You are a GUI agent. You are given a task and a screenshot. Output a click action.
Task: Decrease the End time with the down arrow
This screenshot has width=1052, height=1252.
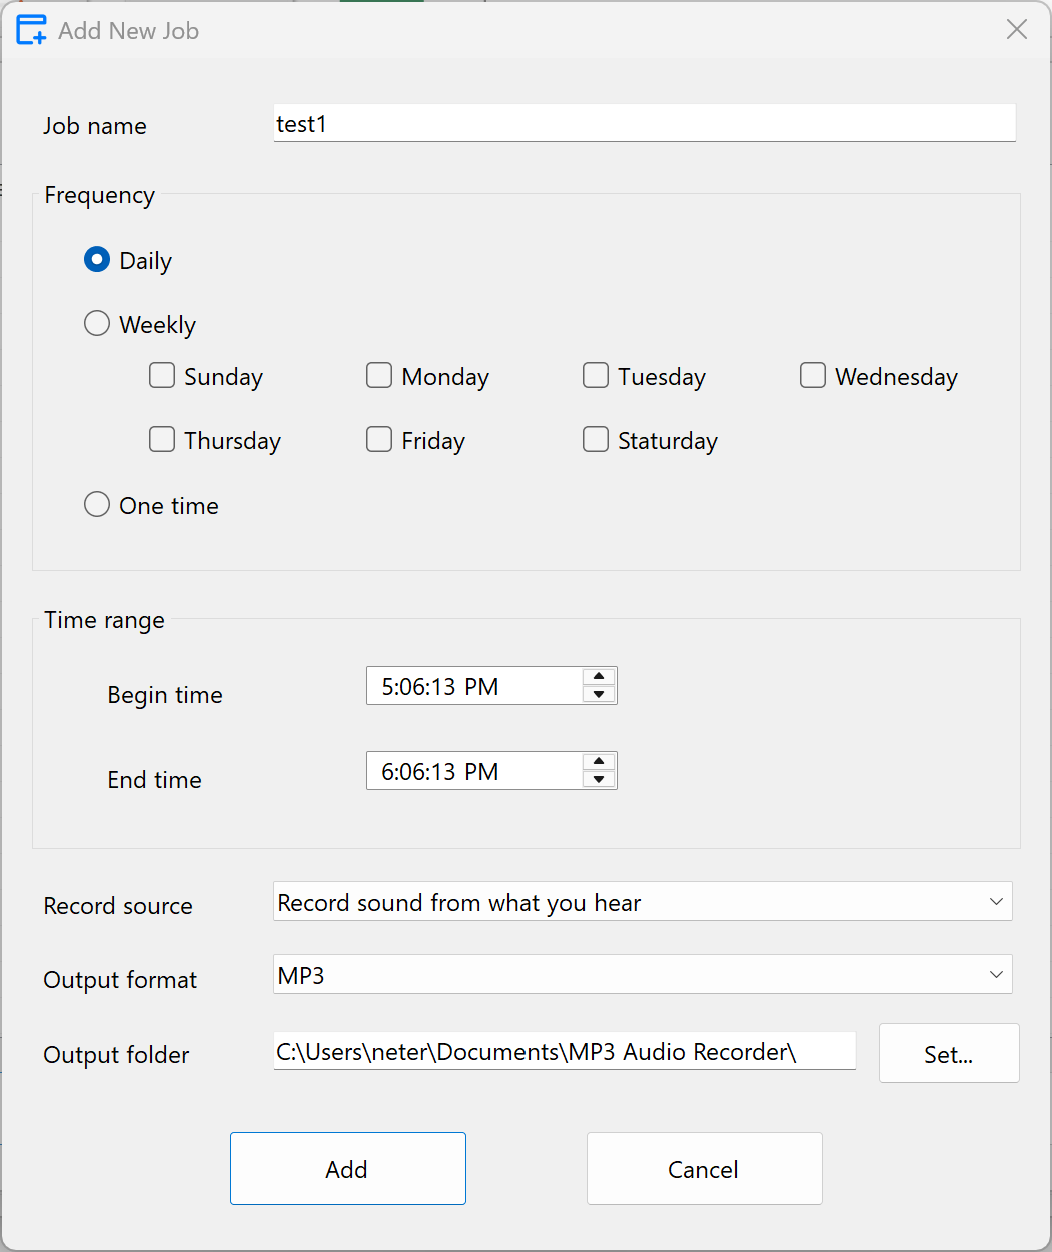[x=599, y=779]
